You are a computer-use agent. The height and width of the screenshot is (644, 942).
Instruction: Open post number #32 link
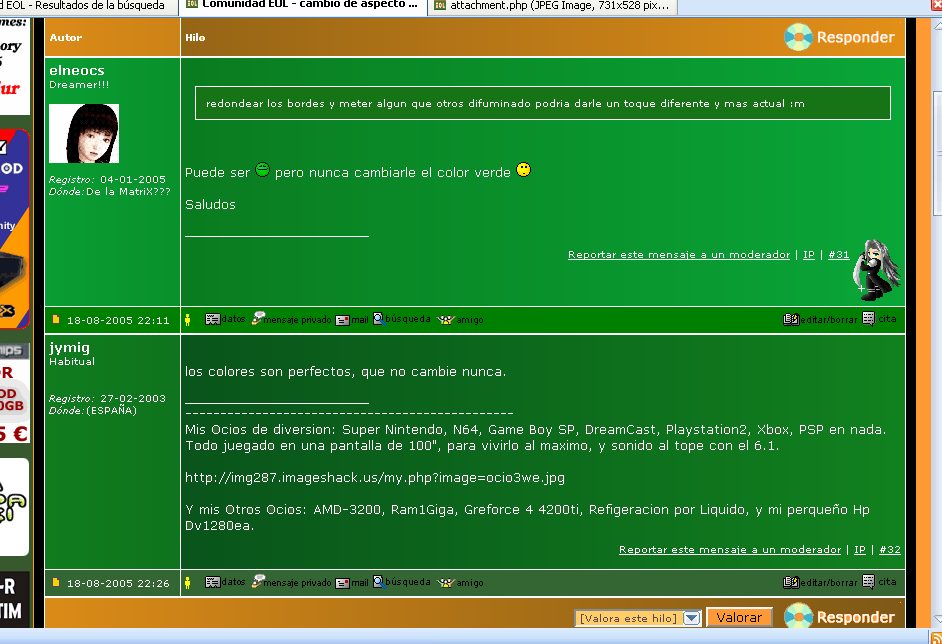[890, 550]
